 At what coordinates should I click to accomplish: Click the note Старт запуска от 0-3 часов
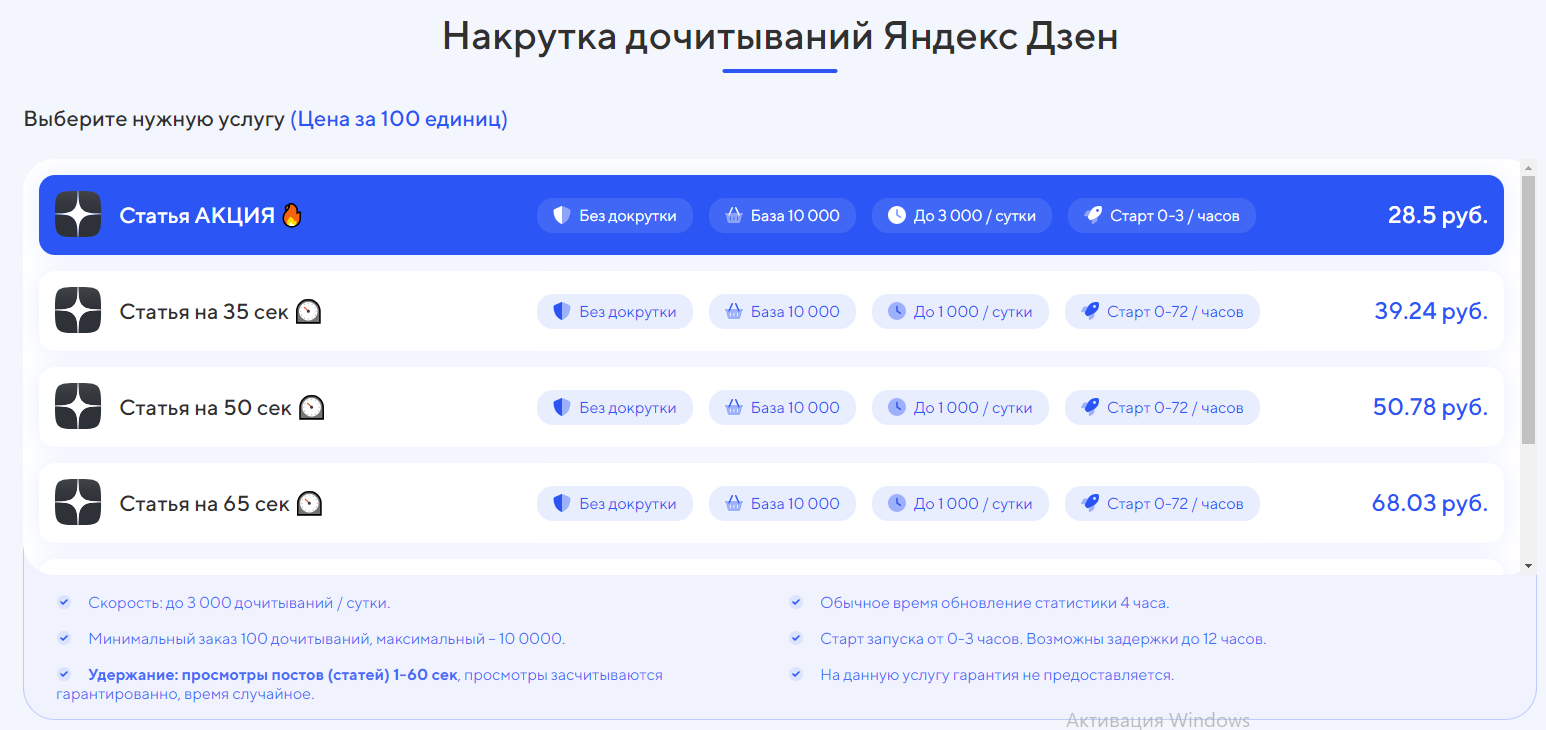[1043, 639]
